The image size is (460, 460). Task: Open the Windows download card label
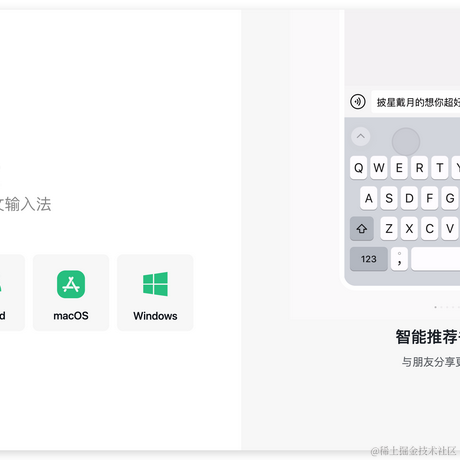(x=155, y=316)
